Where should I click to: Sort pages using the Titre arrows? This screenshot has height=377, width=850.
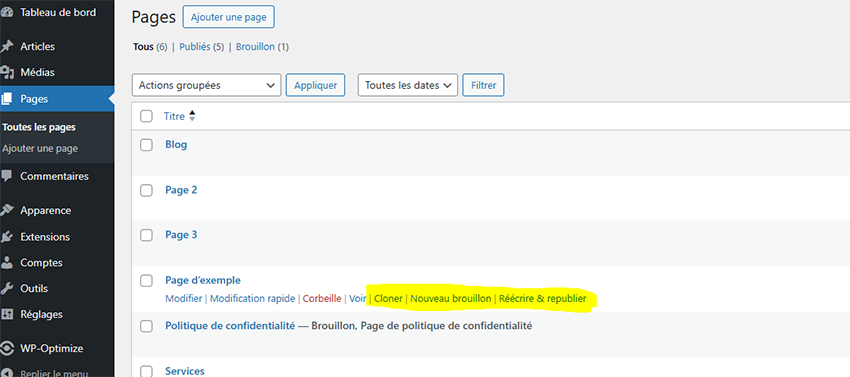coord(192,116)
